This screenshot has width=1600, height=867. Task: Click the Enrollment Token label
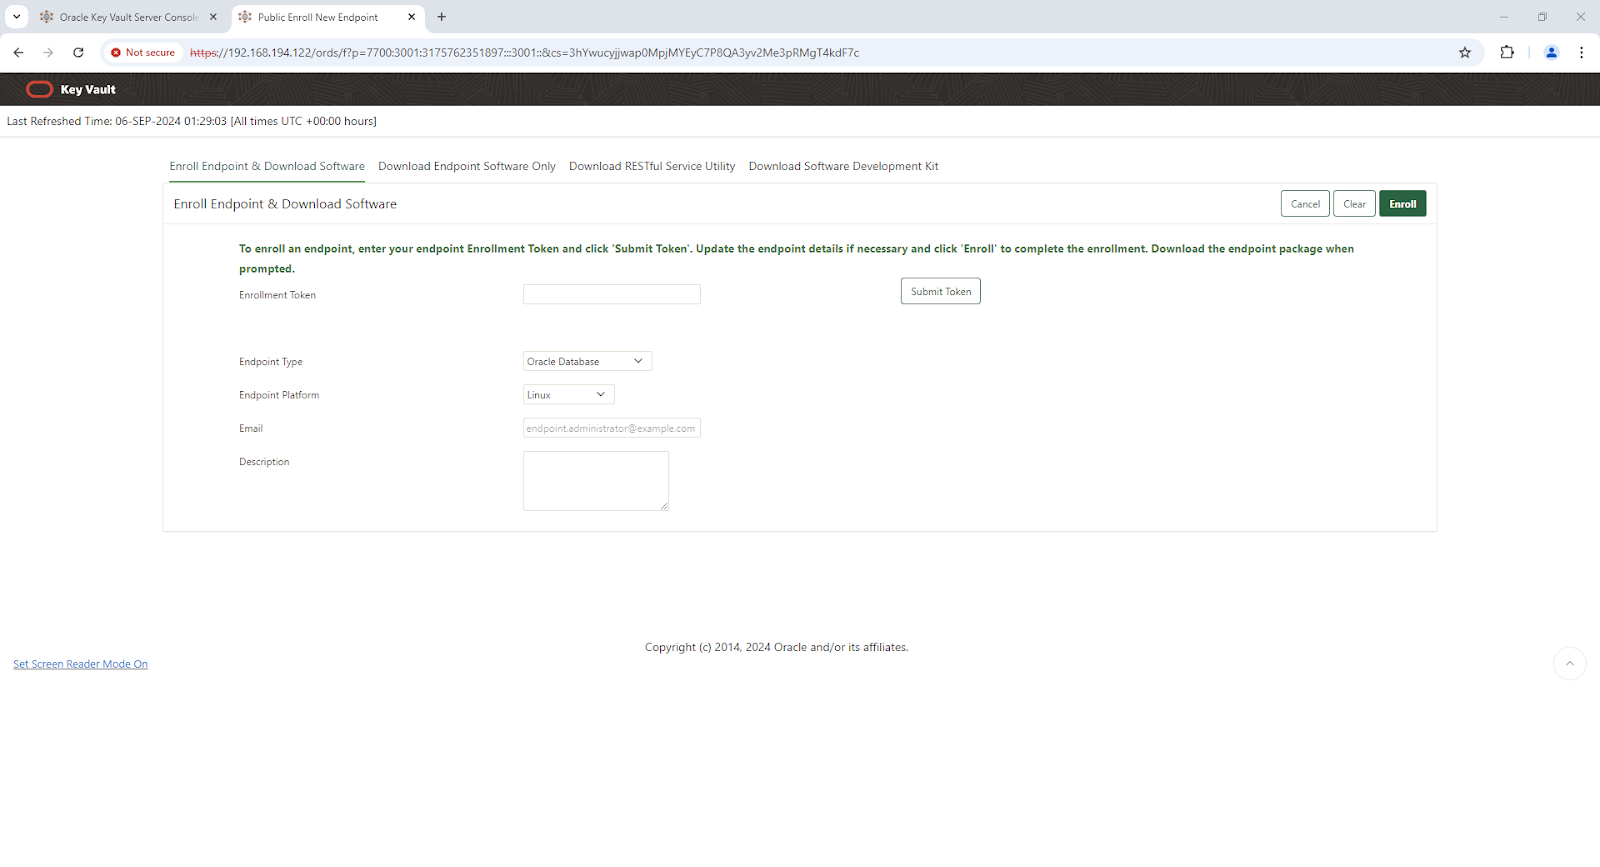[277, 296]
